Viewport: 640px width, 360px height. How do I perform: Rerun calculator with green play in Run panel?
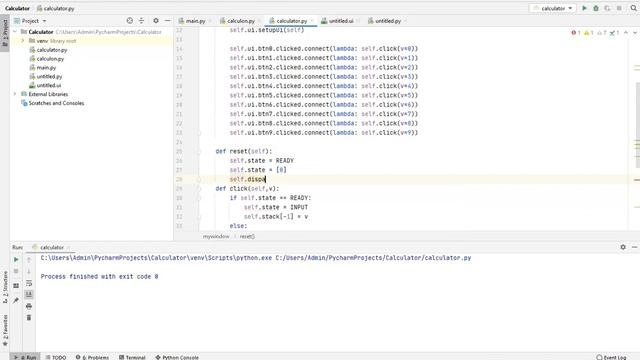coord(16,260)
